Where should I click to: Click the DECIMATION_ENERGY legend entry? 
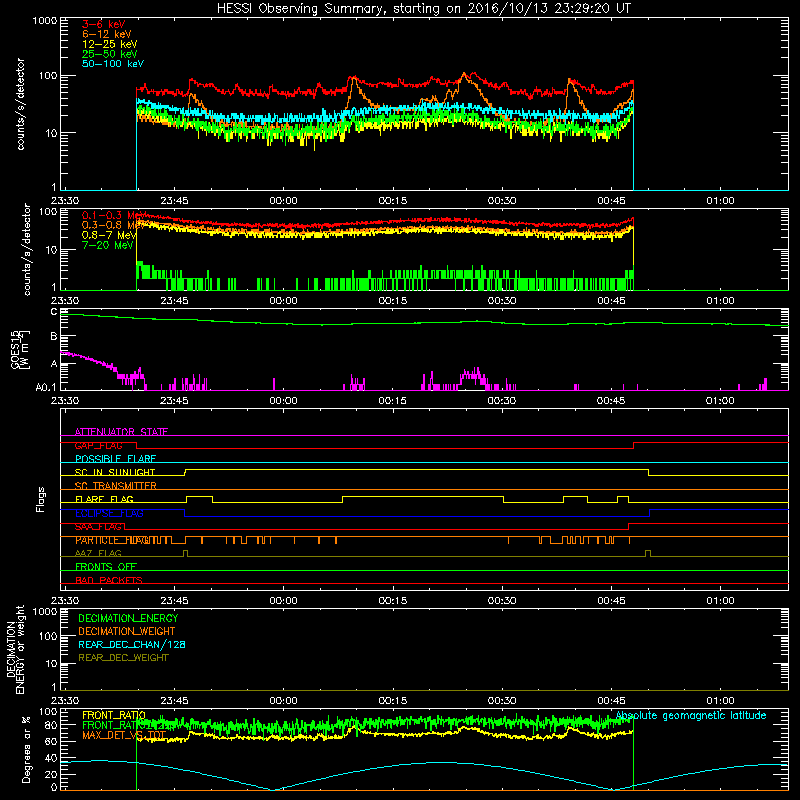[x=128, y=618]
